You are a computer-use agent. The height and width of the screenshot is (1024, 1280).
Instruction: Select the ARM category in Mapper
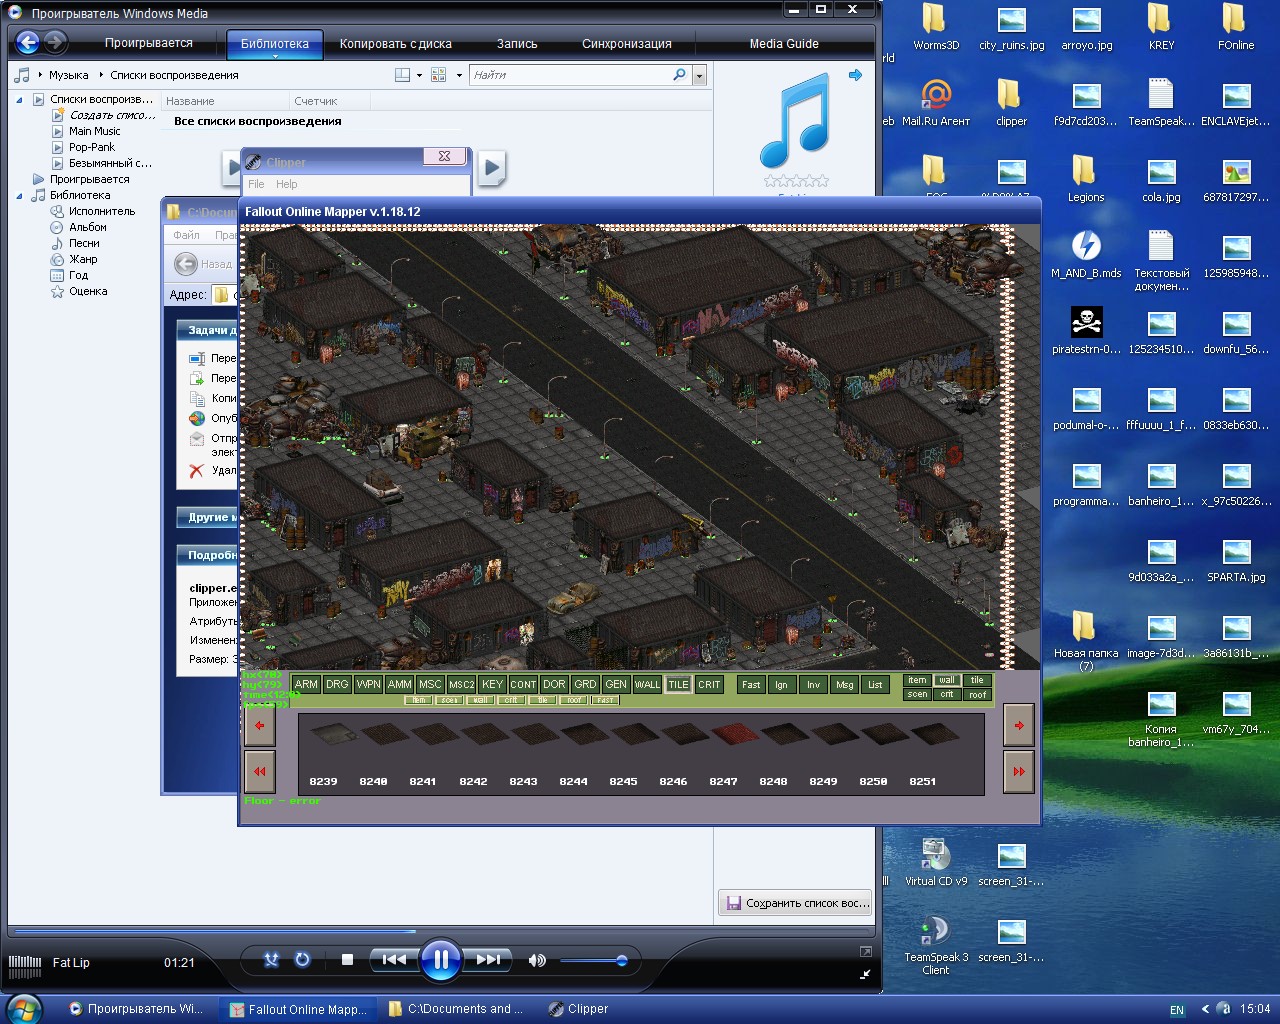[306, 684]
